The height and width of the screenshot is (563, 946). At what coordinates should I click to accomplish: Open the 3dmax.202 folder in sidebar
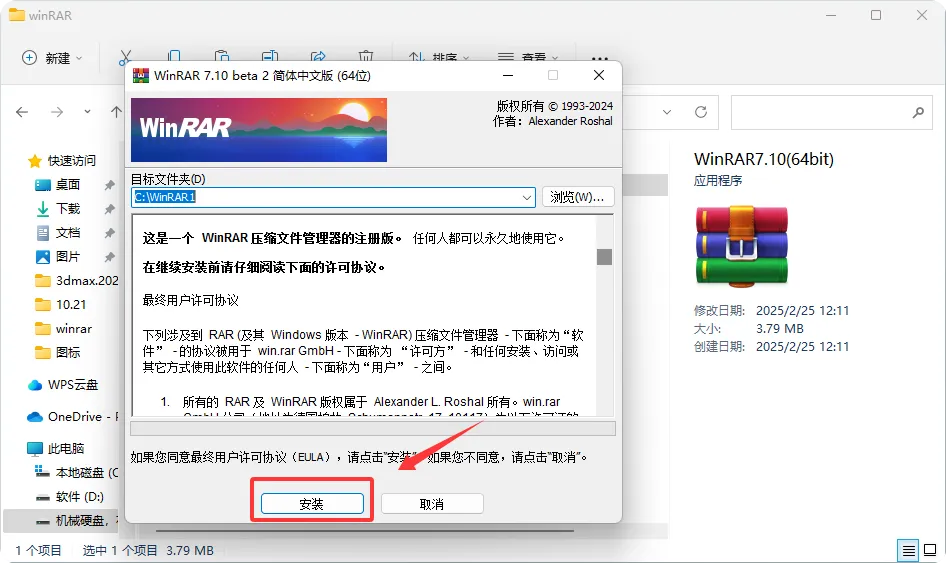[x=77, y=281]
